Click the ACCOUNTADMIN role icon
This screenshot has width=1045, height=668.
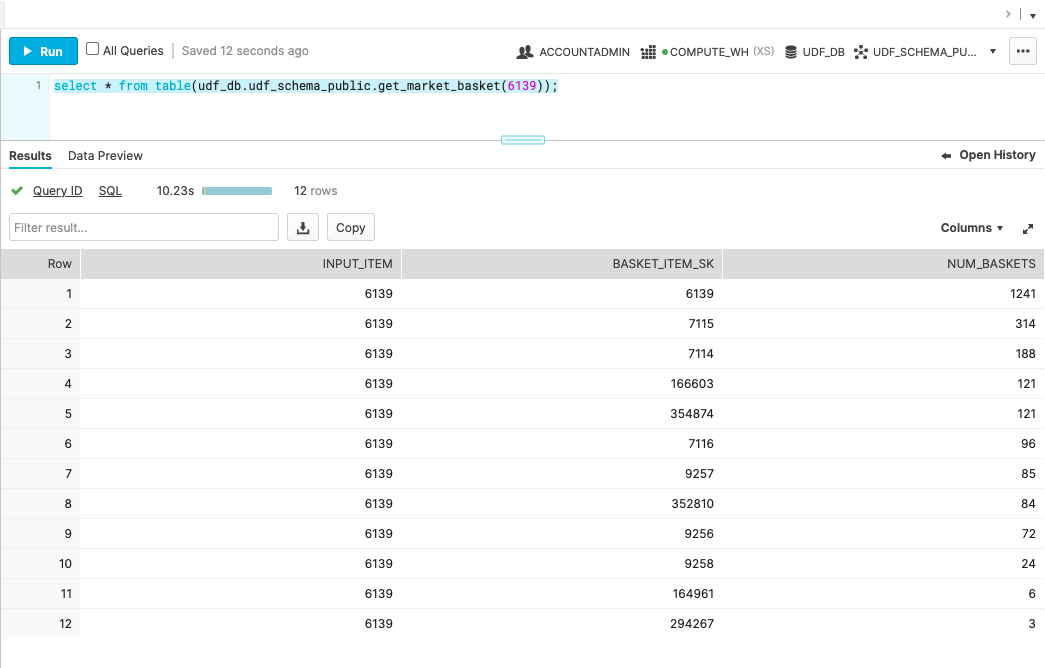(525, 52)
